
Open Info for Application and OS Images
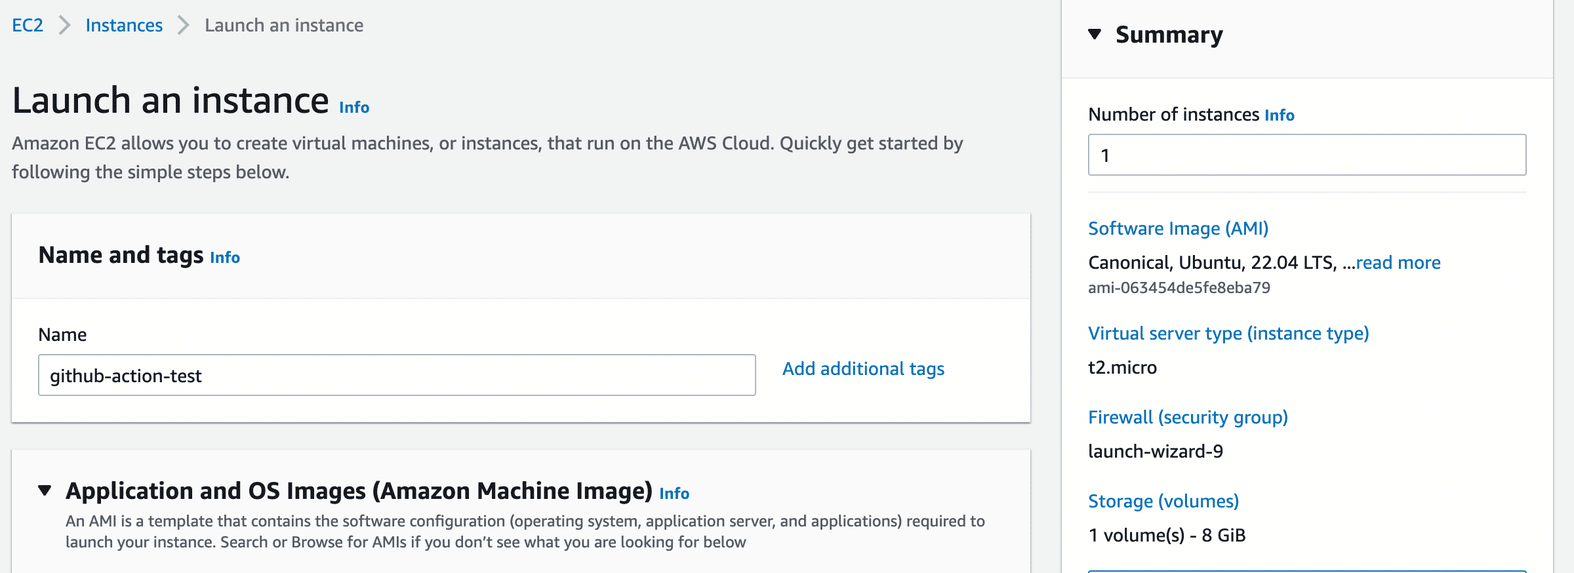[674, 493]
